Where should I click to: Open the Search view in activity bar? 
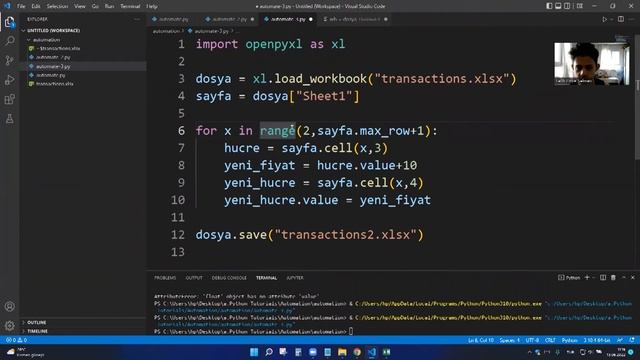click(9, 41)
